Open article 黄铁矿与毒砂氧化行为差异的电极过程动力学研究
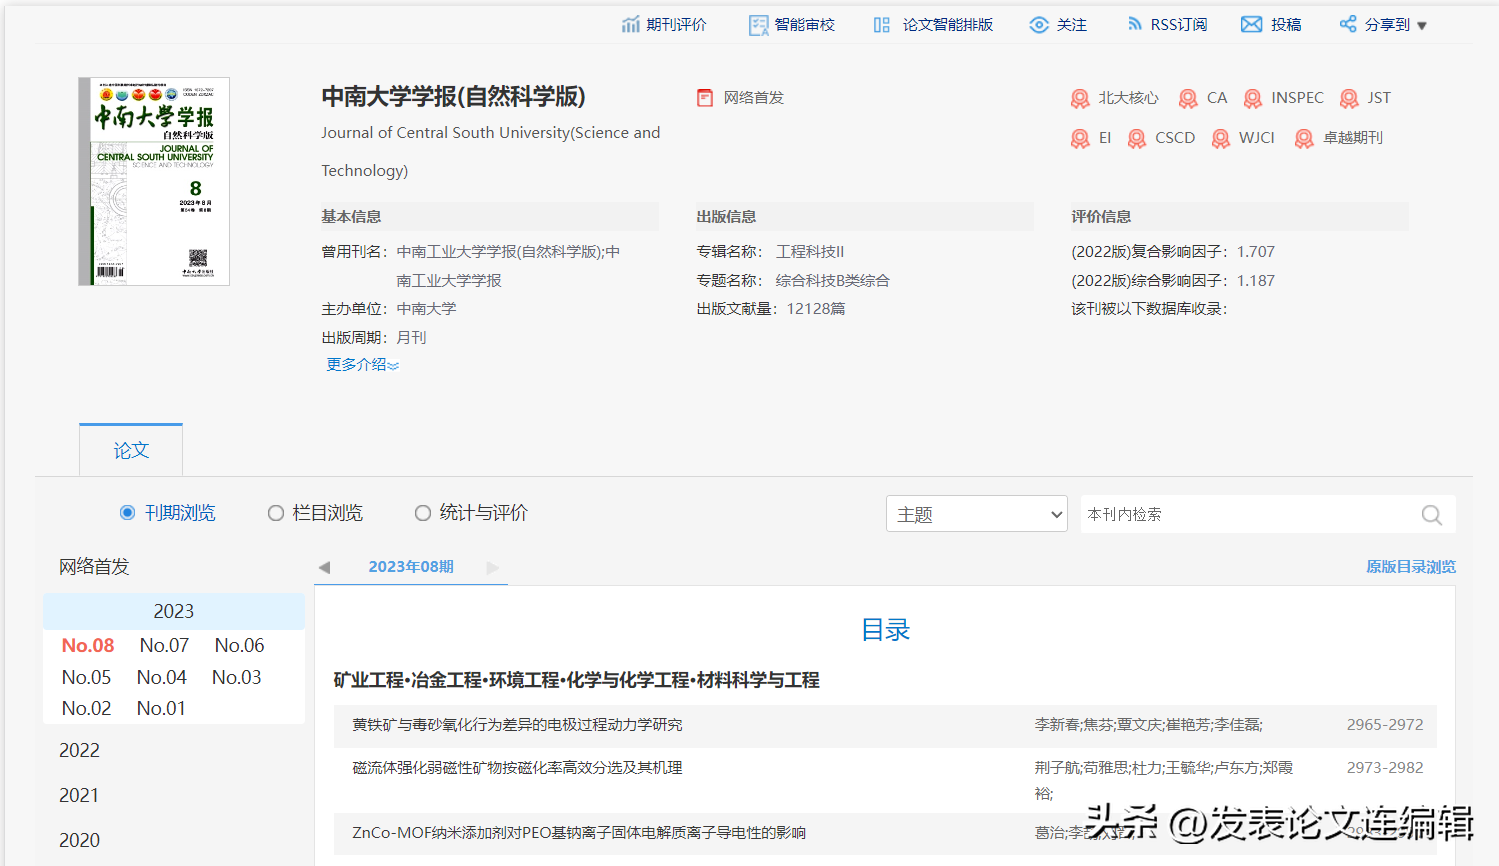The height and width of the screenshot is (866, 1499). tap(517, 725)
